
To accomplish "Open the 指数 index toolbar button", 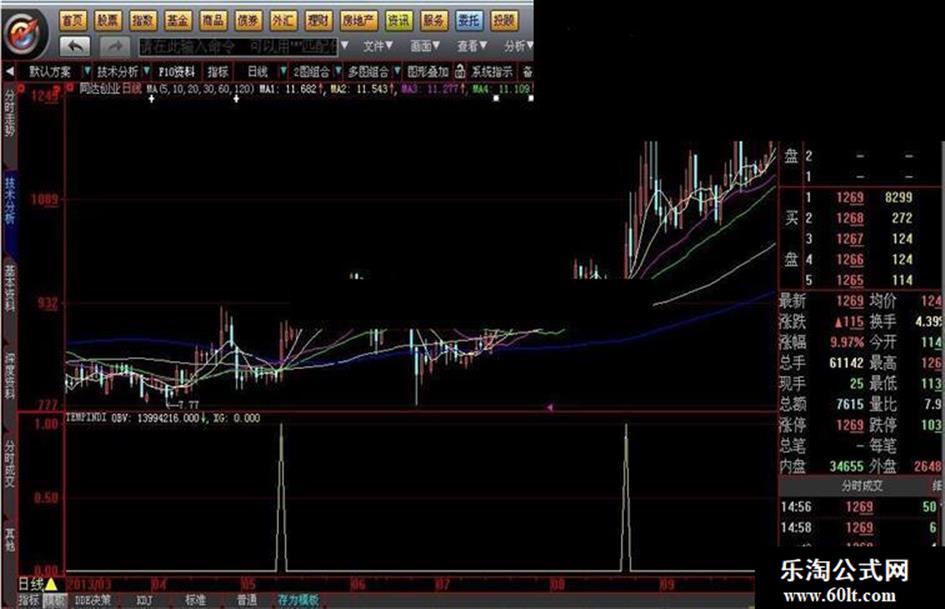I will [143, 21].
